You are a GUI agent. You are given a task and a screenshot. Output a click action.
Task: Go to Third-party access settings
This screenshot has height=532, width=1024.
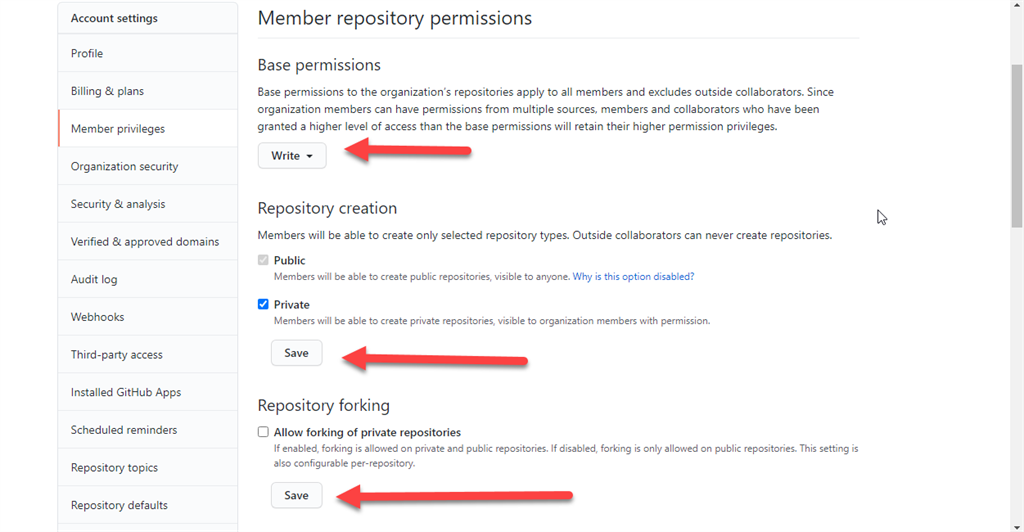coord(116,355)
